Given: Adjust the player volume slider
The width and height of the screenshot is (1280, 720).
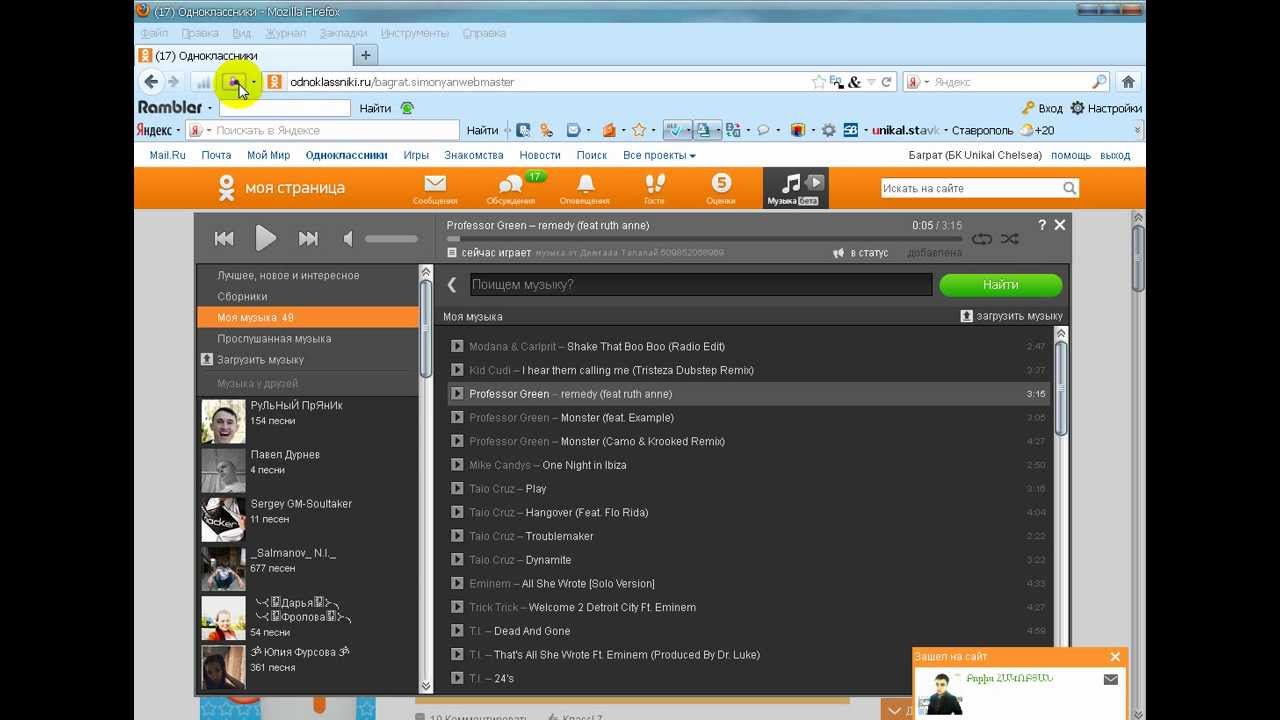Looking at the screenshot, I should pos(391,239).
